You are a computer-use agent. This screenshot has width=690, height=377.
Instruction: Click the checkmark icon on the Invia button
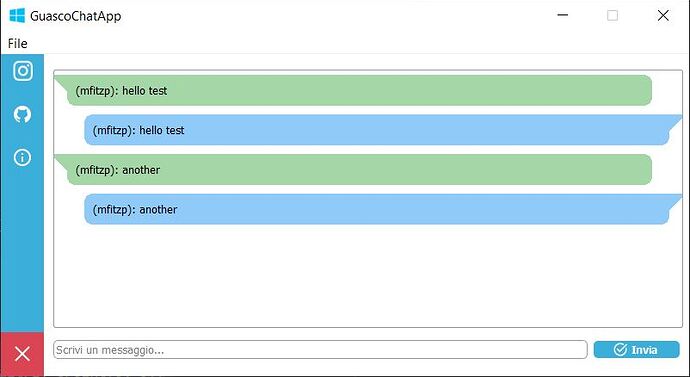click(620, 350)
